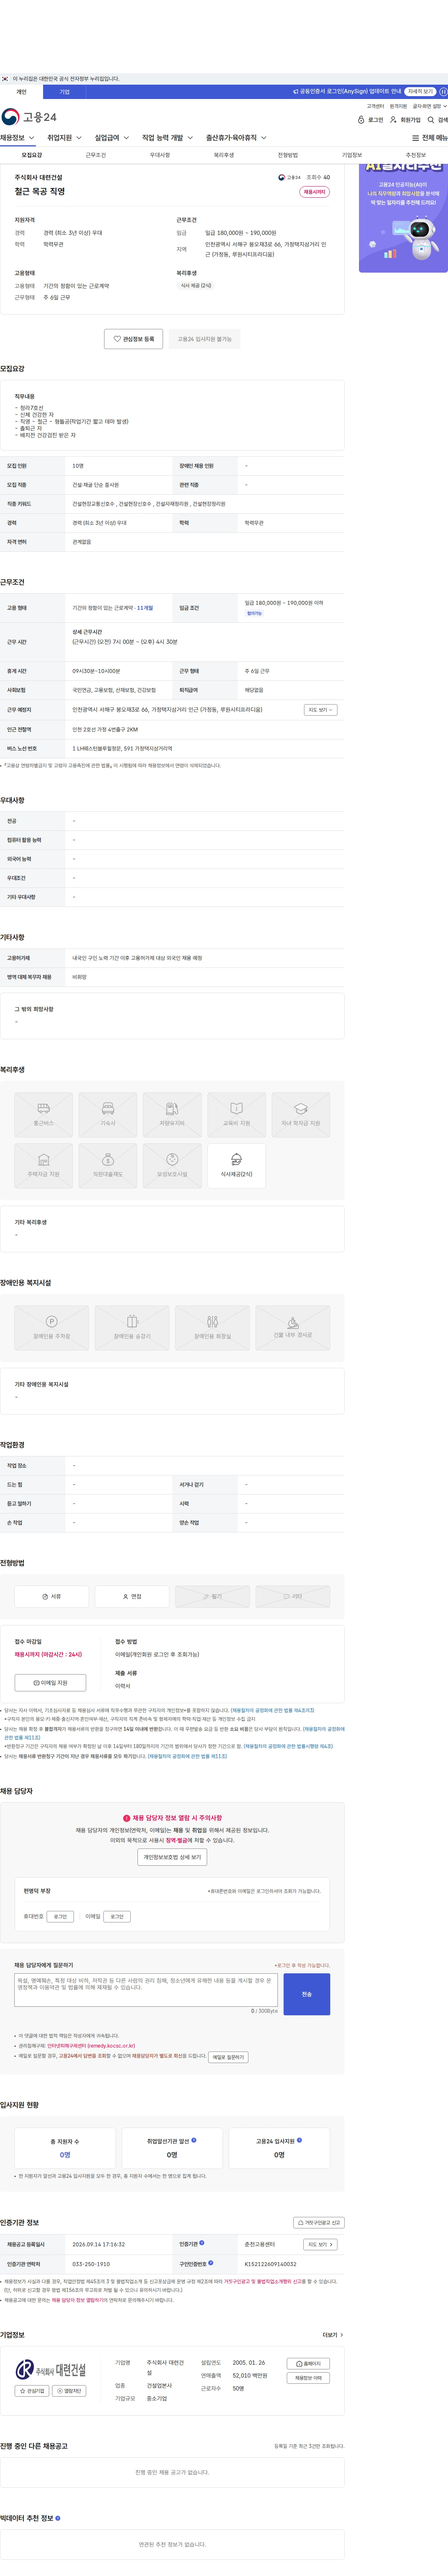Image resolution: width=448 pixels, height=2576 pixels.
Task: Click info icon next to 취업알선기관 알선
Action: 194,2140
